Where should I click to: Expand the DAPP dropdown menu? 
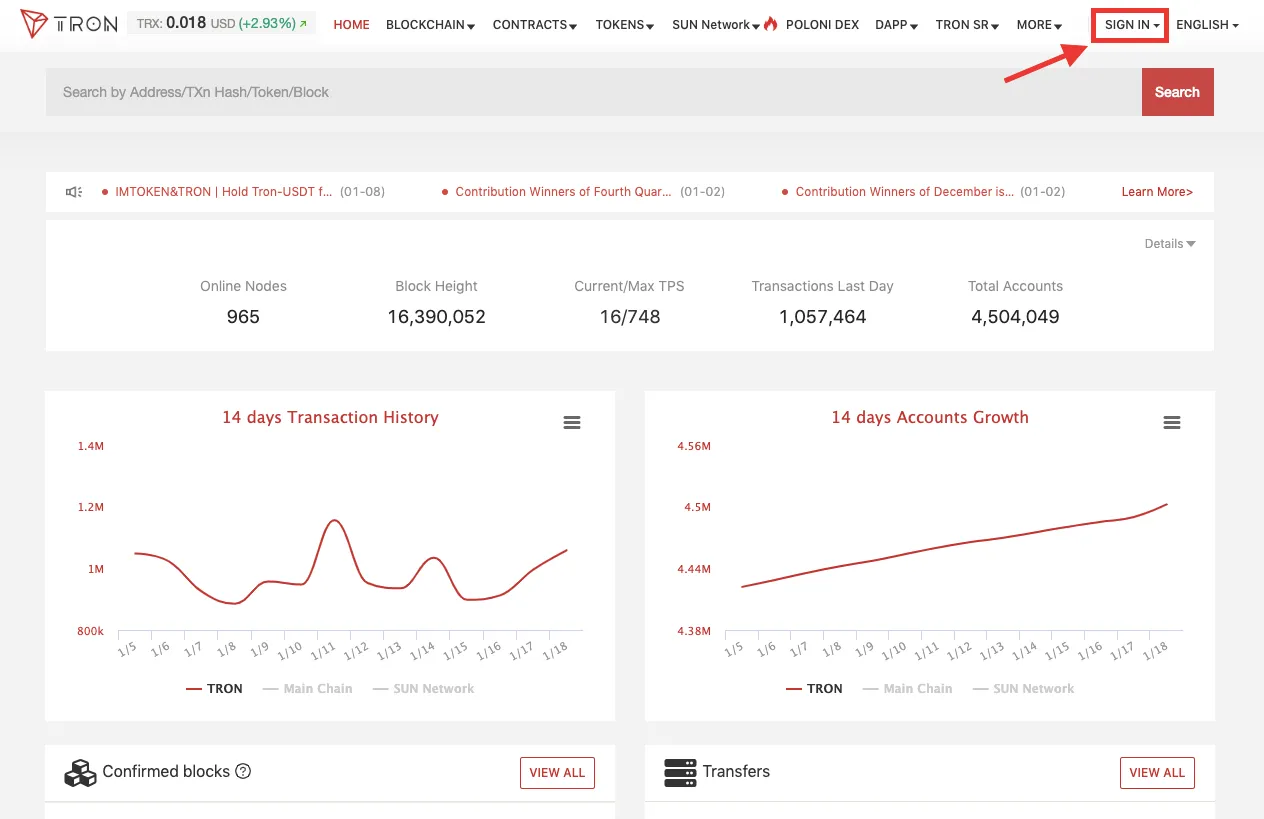897,25
